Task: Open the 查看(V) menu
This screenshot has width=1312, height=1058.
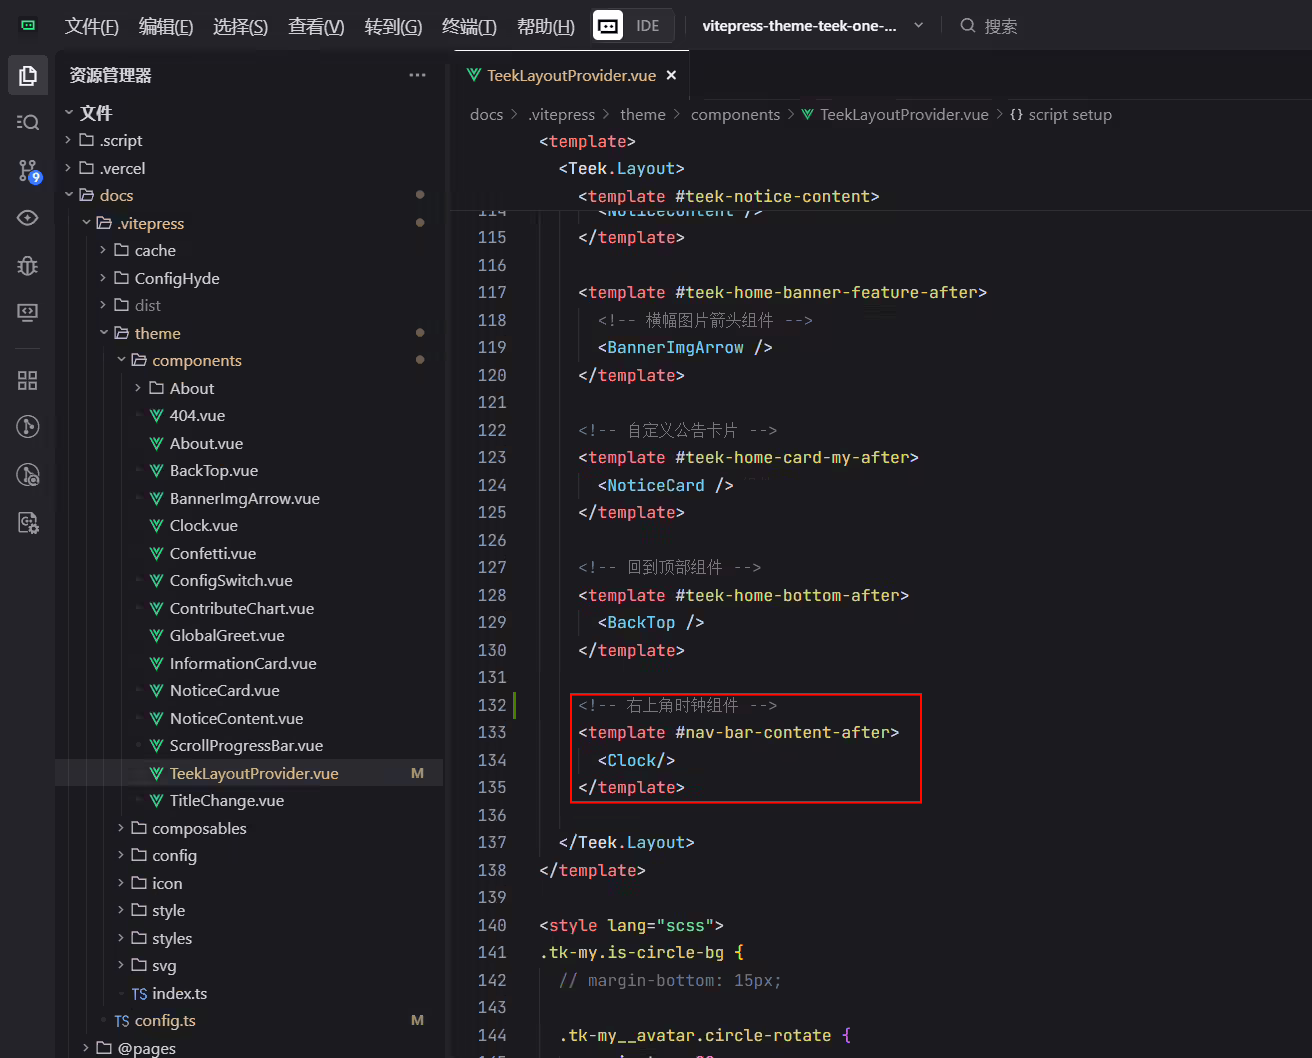Action: [316, 26]
